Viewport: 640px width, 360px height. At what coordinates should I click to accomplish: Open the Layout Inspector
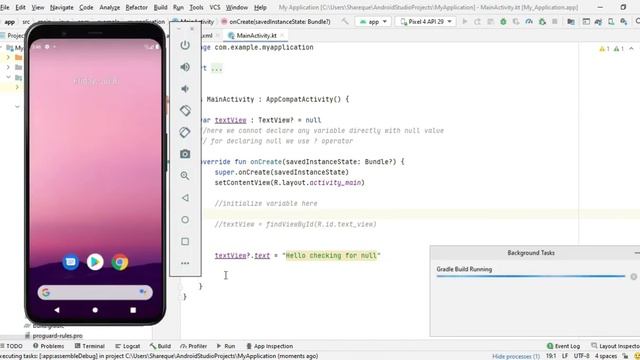pos(616,346)
